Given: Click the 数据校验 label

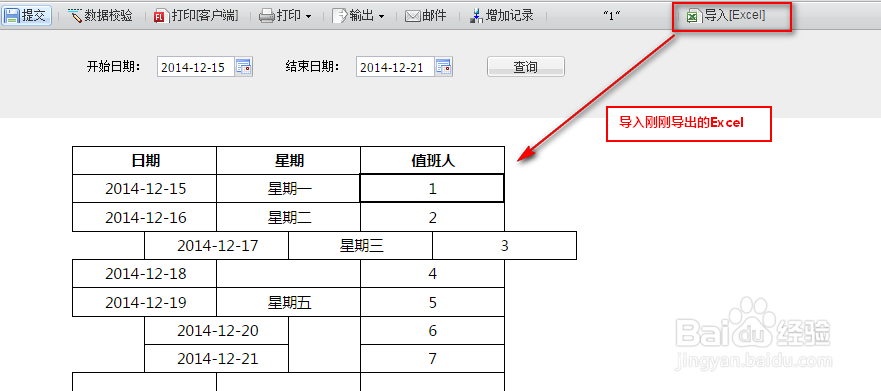Looking at the screenshot, I should click(108, 16).
